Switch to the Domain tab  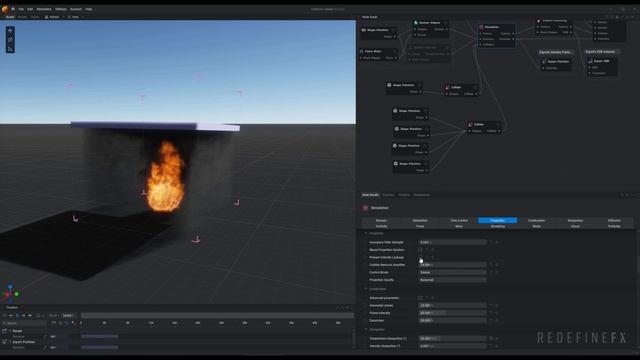381,220
